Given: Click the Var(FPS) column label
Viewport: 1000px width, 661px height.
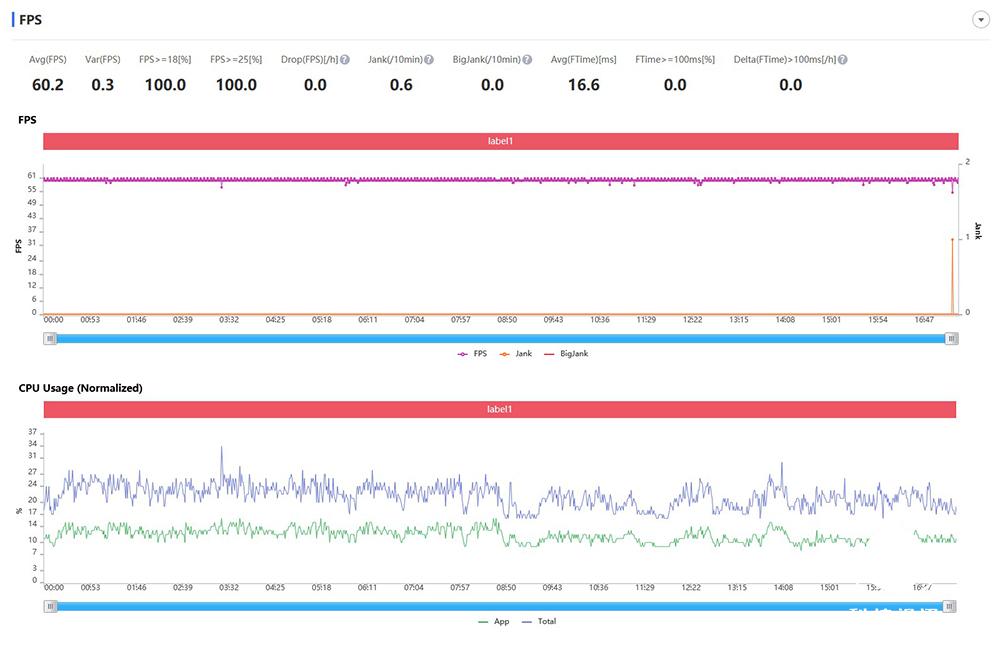Looking at the screenshot, I should 103,59.
